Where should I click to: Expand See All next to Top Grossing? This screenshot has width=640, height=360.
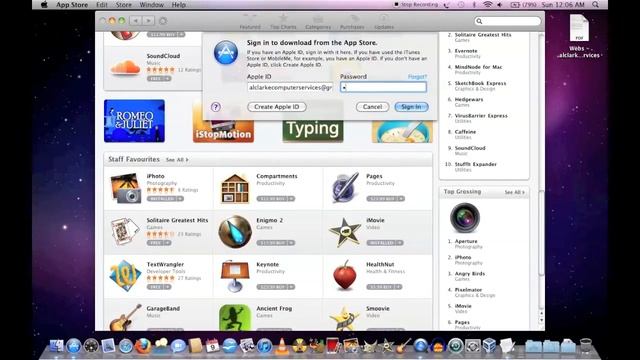tap(514, 192)
